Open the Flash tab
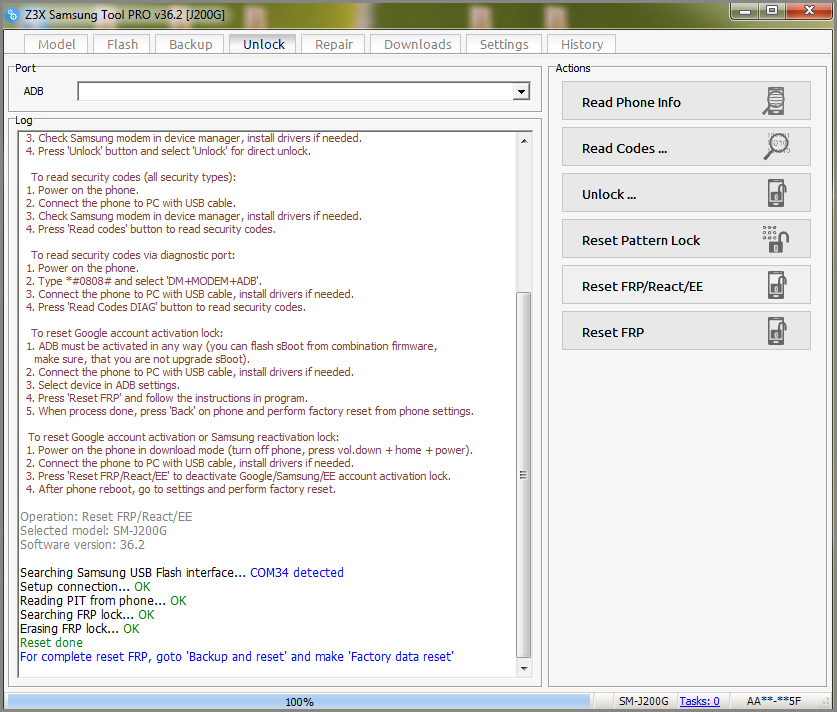This screenshot has width=837, height=712. [122, 44]
